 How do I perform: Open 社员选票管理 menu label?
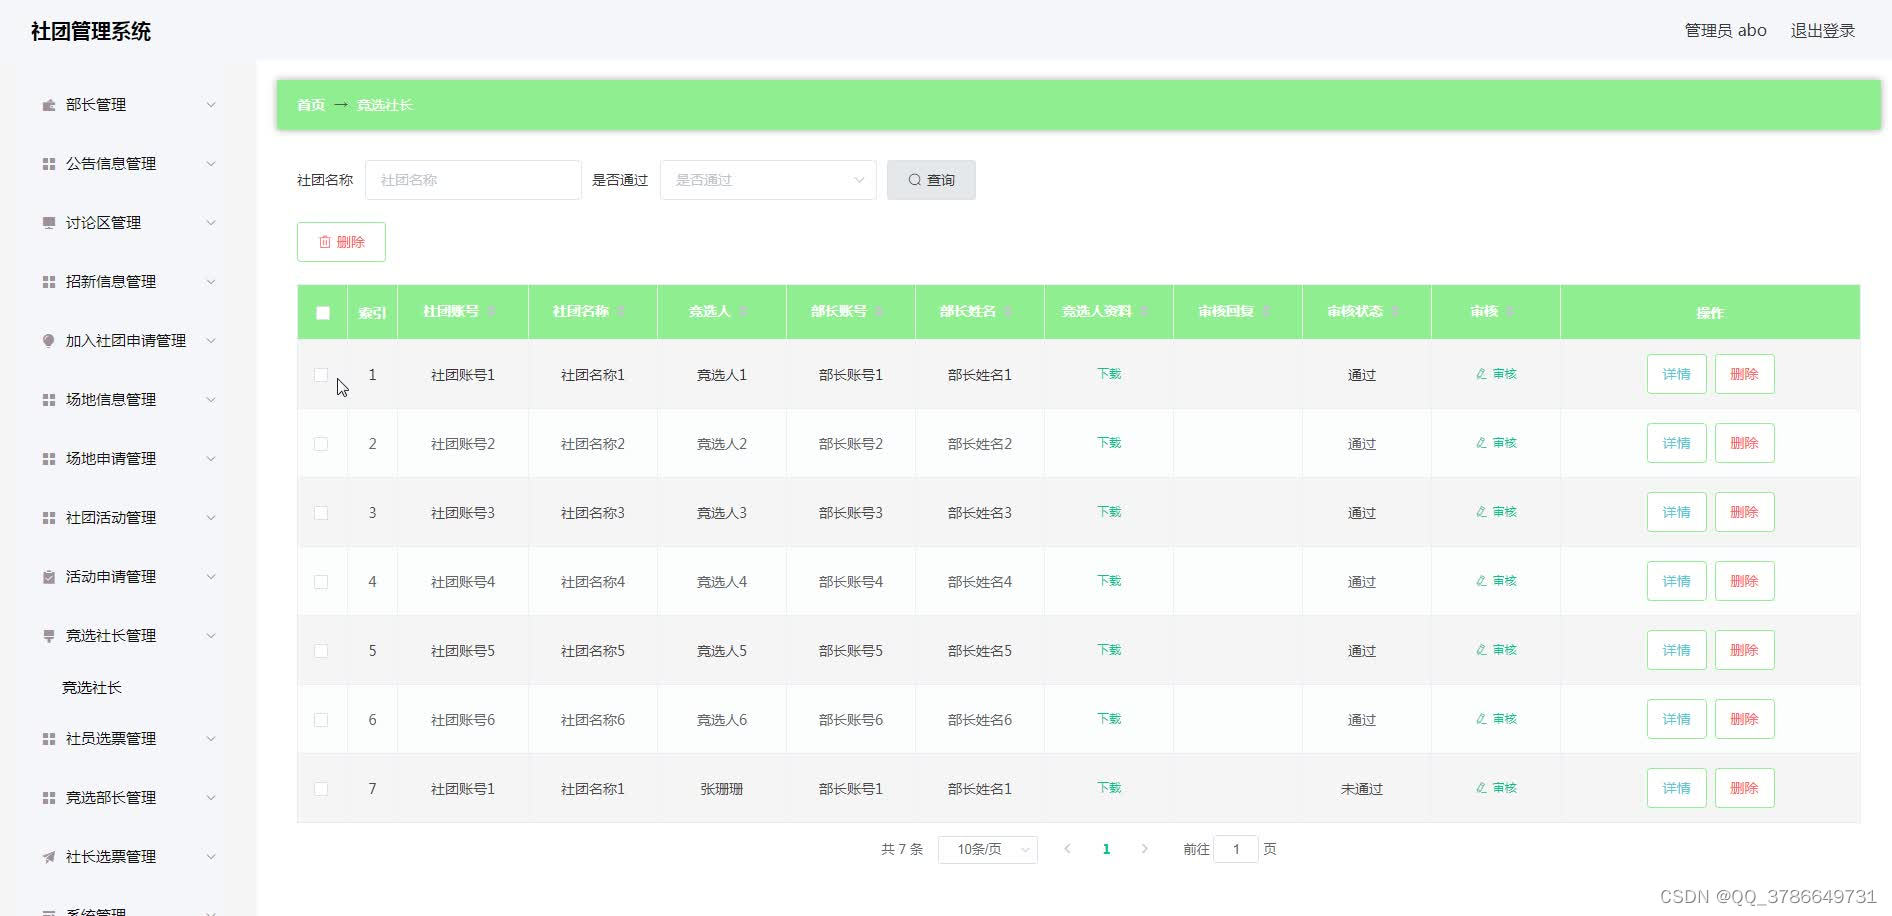111,739
